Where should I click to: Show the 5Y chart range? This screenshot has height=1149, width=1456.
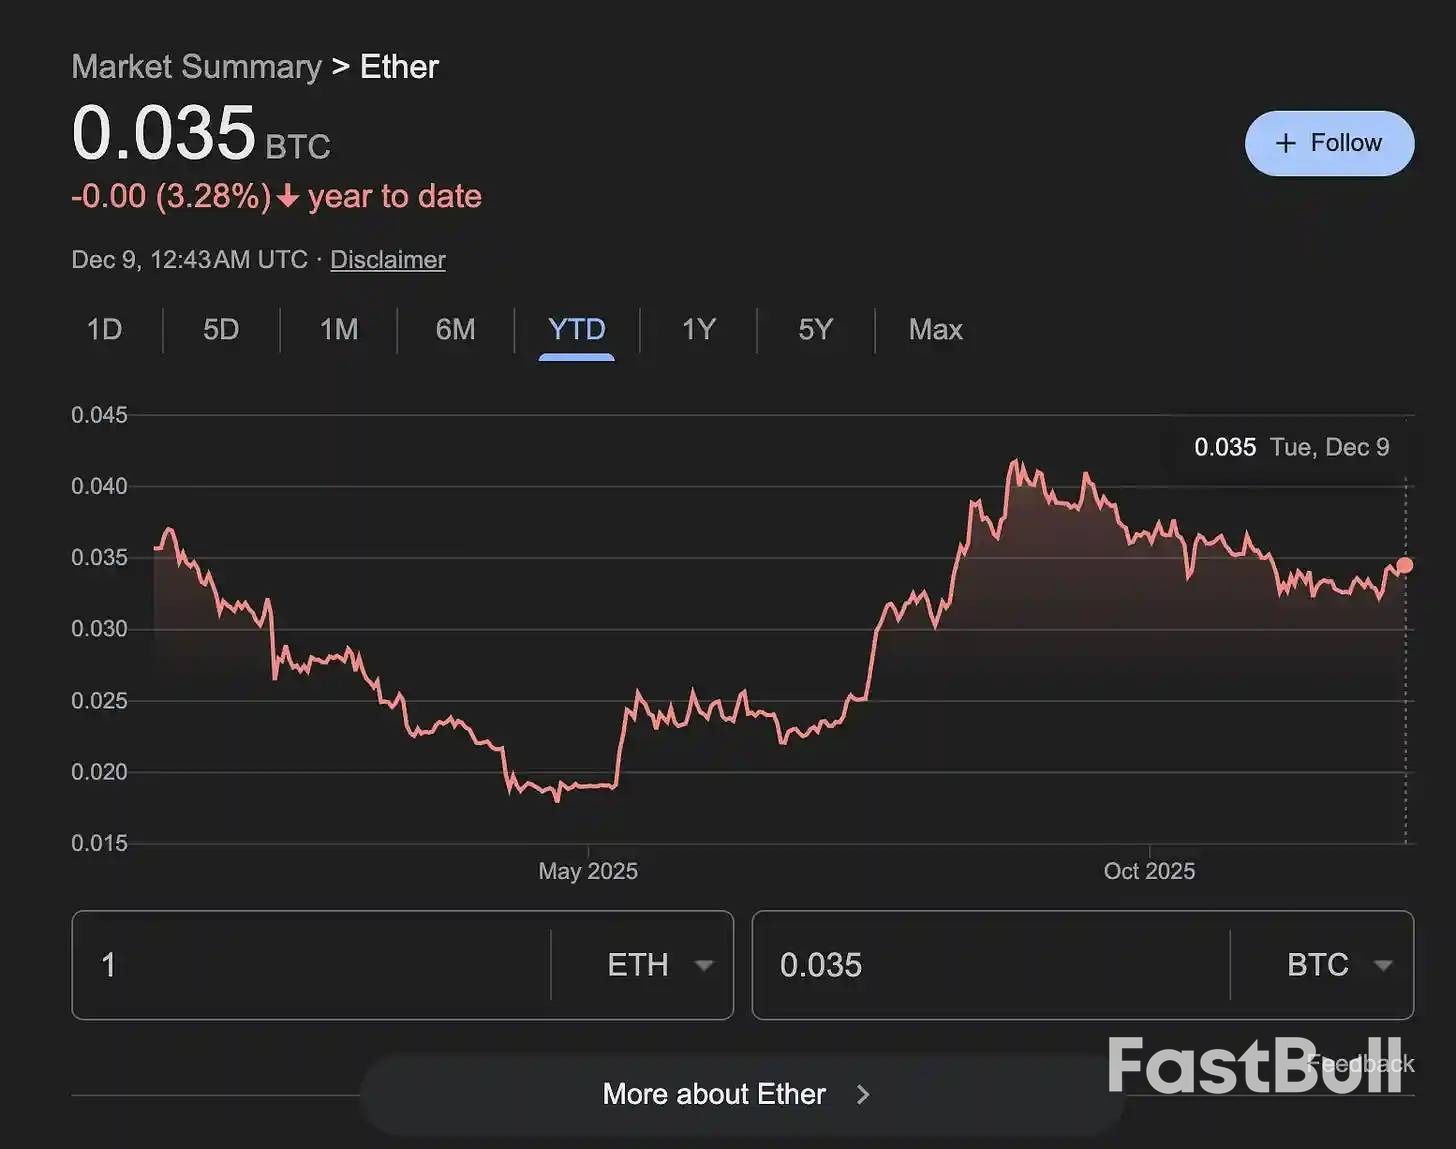(x=815, y=330)
